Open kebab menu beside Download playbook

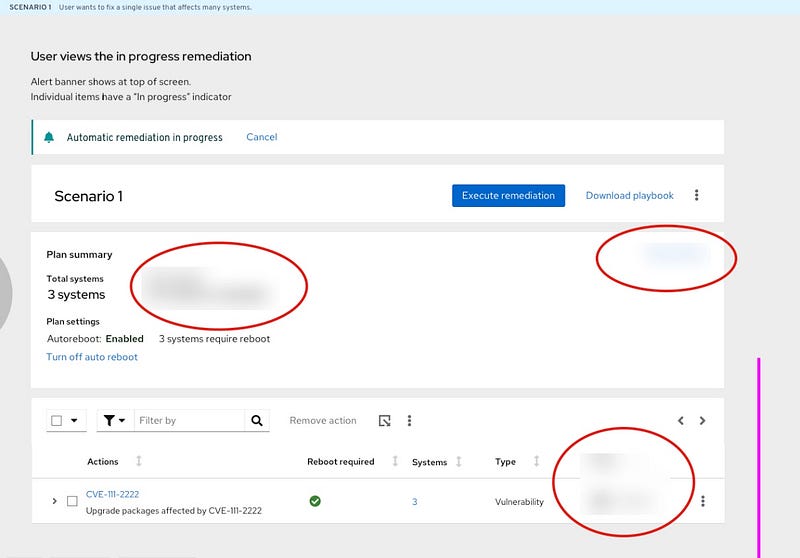click(x=696, y=195)
